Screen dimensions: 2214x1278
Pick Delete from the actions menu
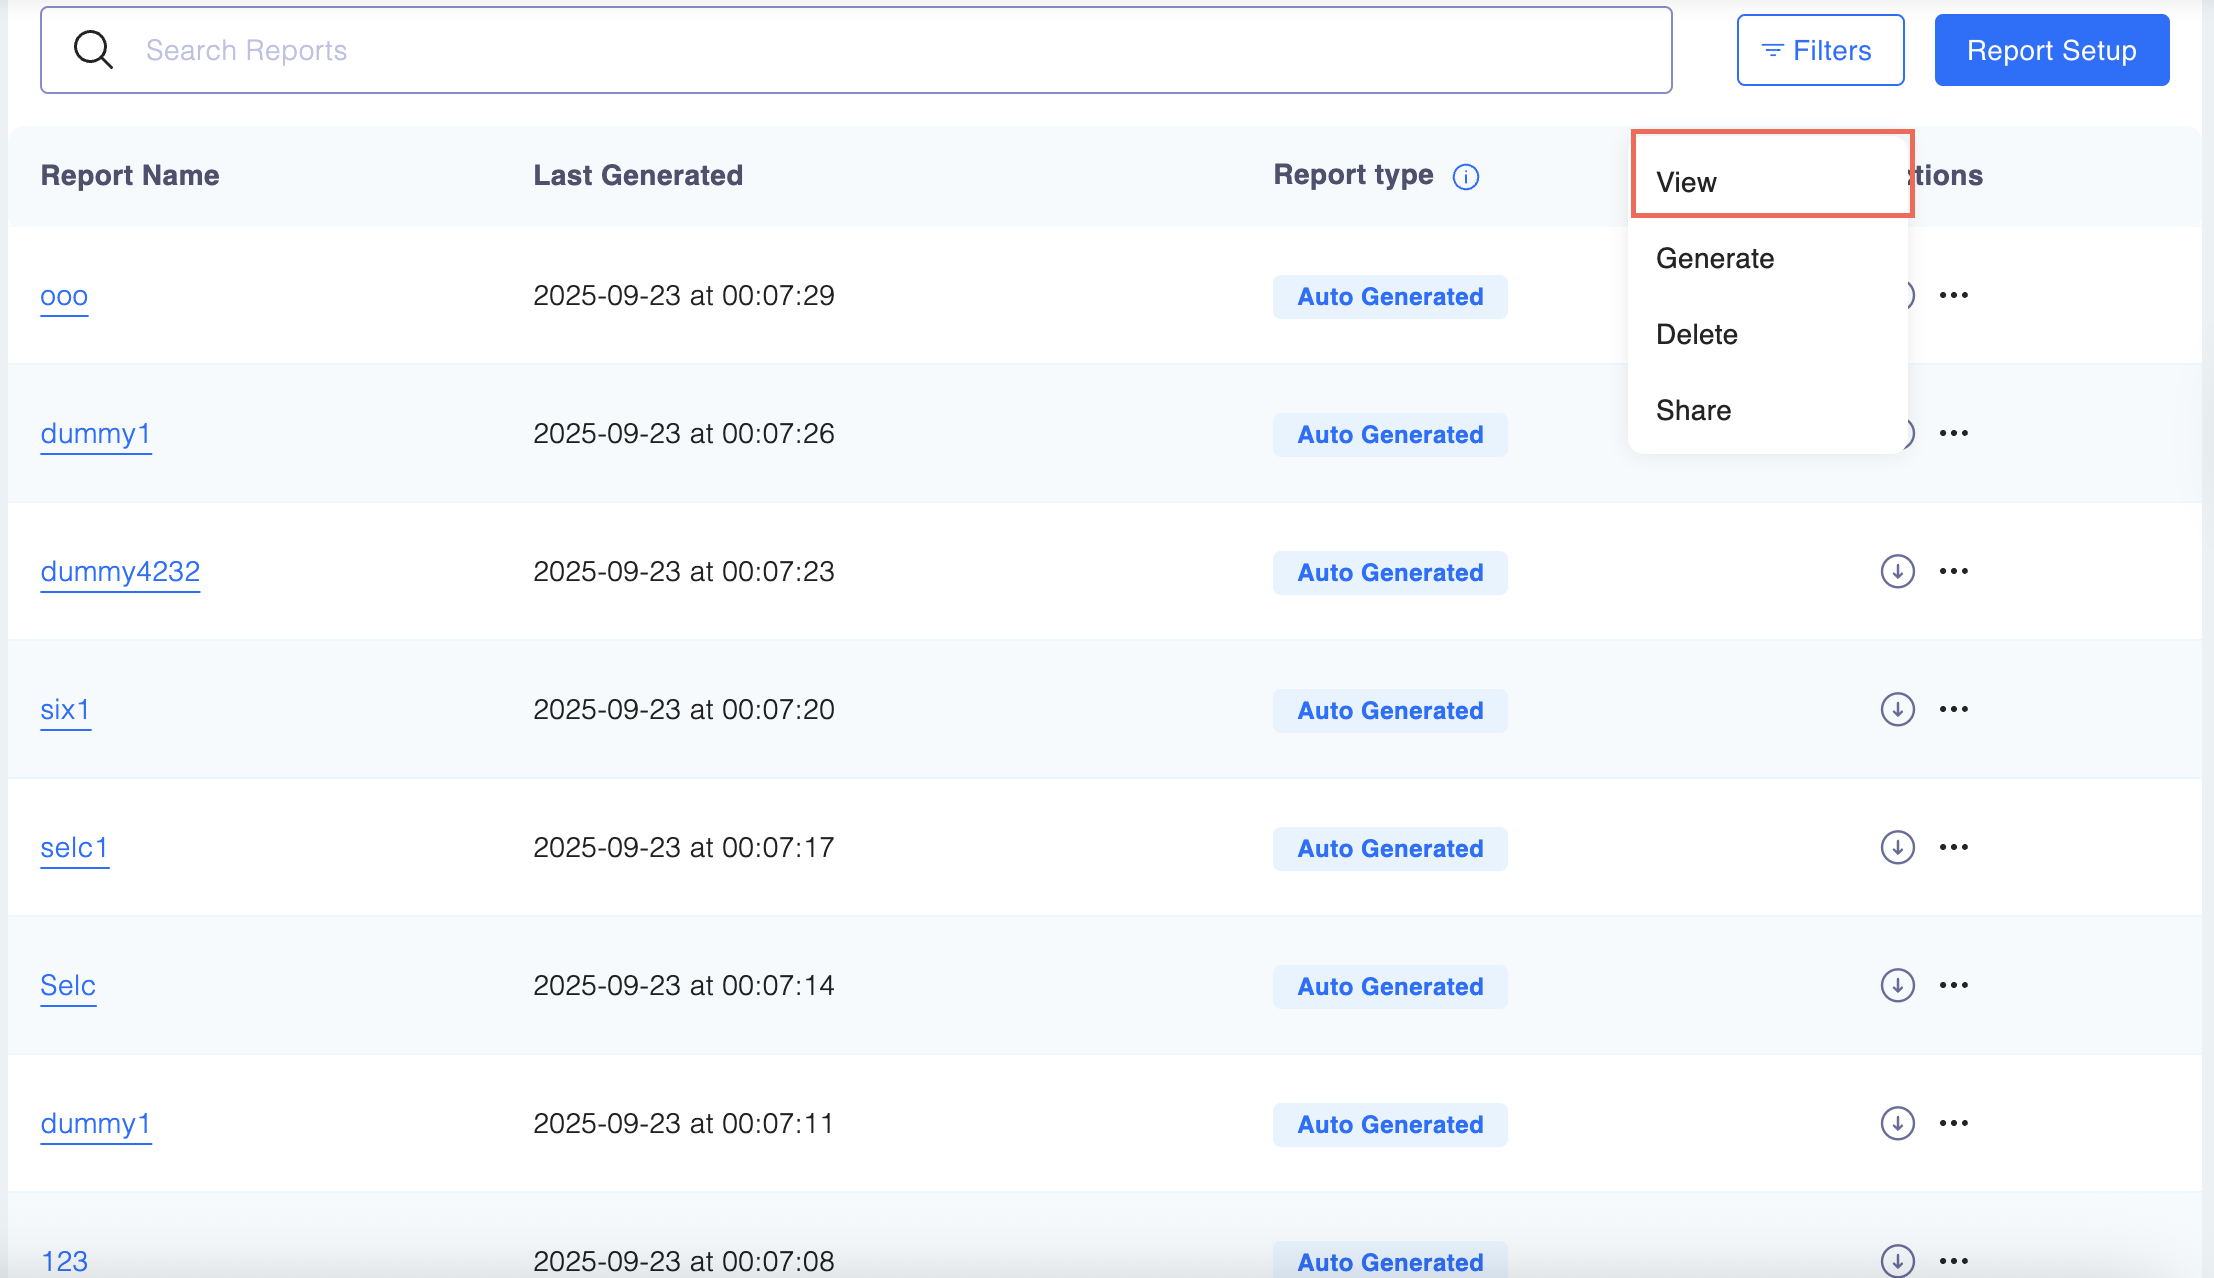pos(1696,334)
